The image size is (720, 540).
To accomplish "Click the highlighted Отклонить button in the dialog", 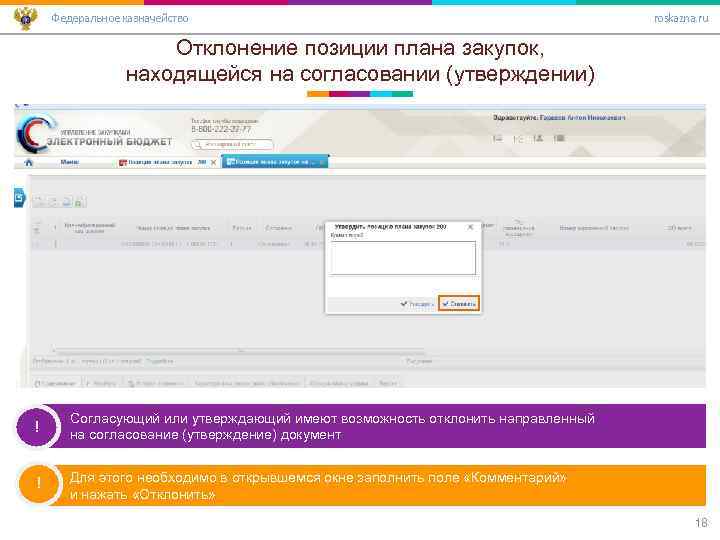I will (x=459, y=304).
